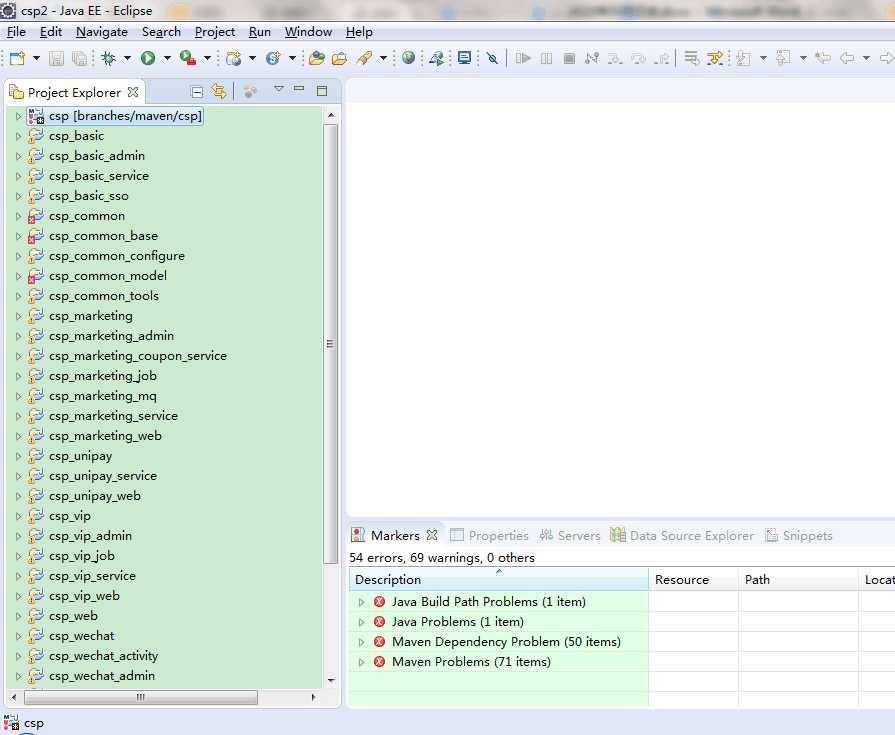Viewport: 895px width, 735px height.
Task: Select the csp_marketing_coupon_service project
Action: pyautogui.click(x=138, y=356)
